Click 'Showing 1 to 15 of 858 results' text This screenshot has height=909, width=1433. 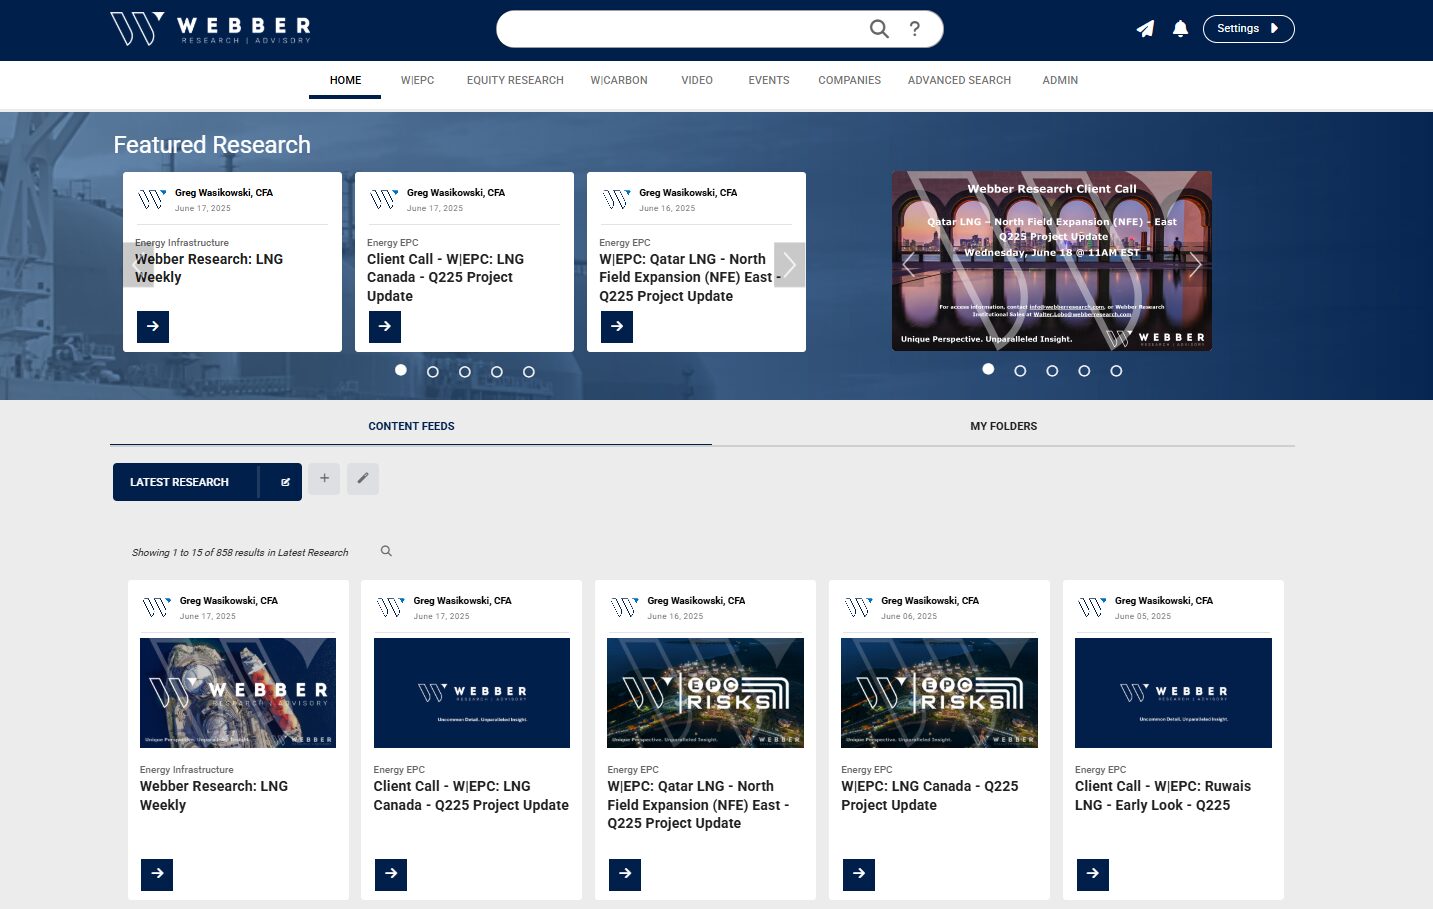point(240,552)
